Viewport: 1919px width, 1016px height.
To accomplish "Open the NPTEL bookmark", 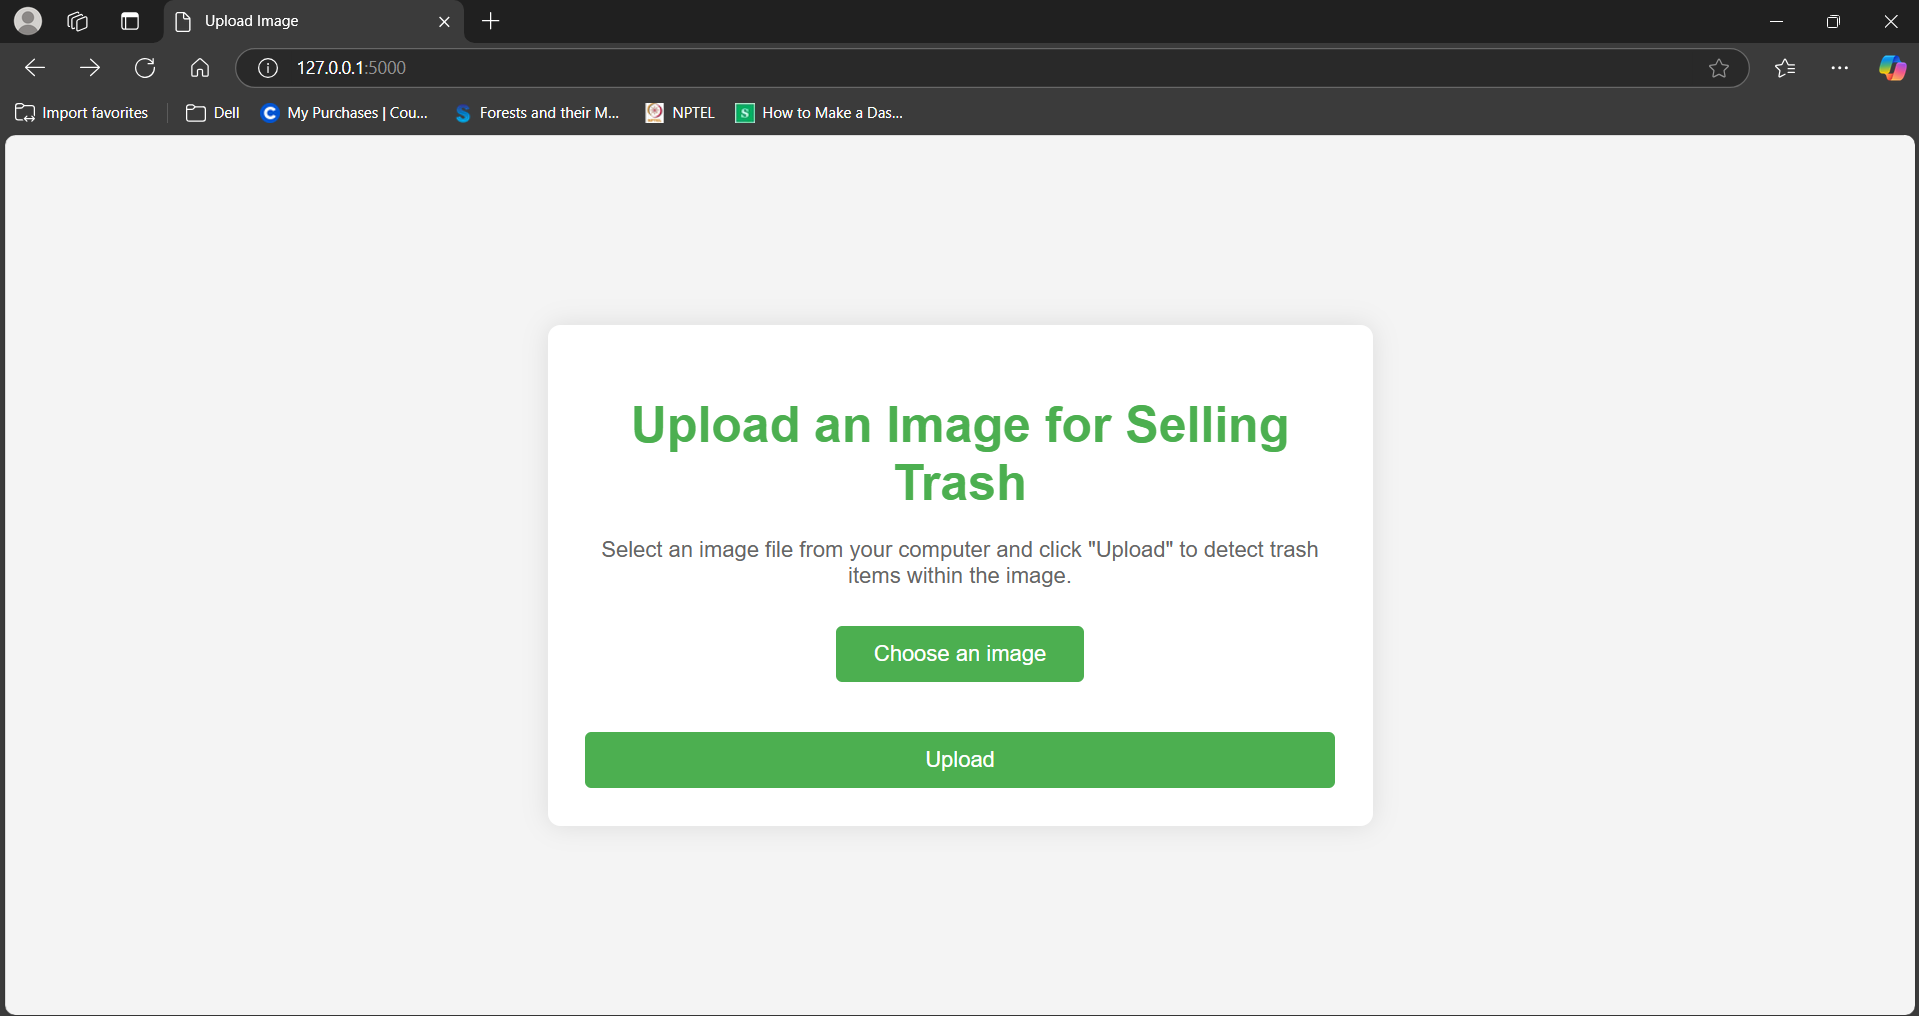I will (x=680, y=113).
